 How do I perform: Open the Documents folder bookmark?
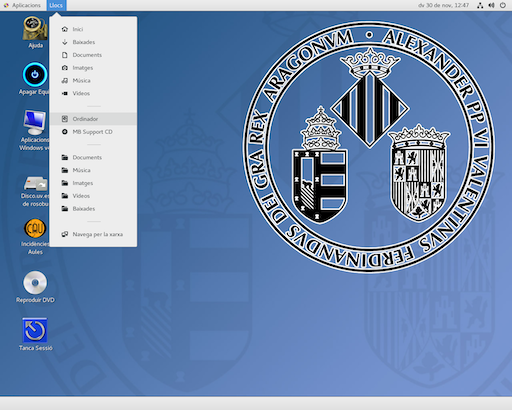coord(93,157)
